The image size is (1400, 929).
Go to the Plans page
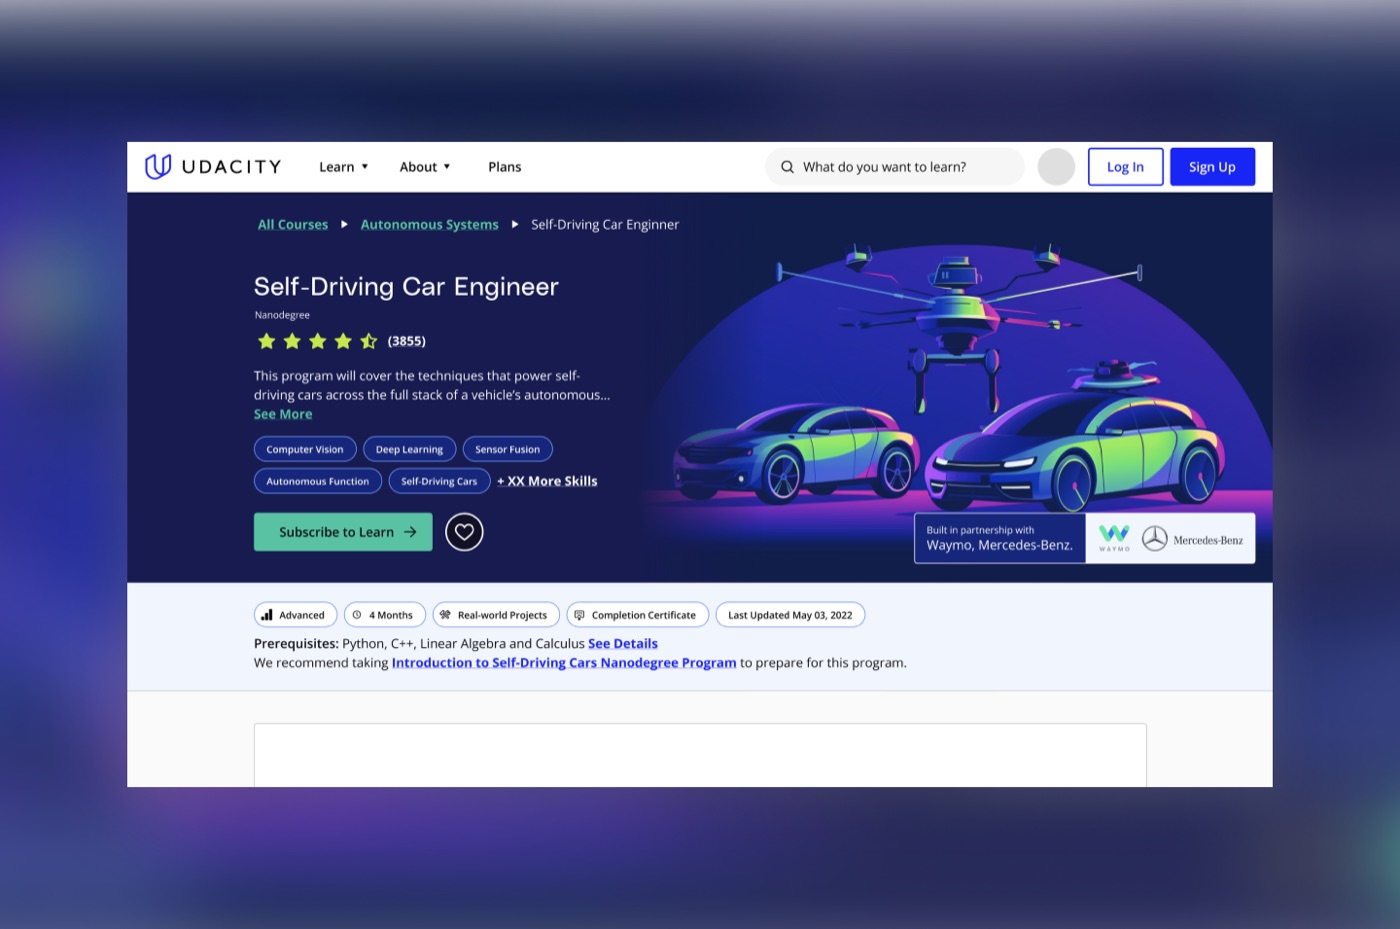504,167
